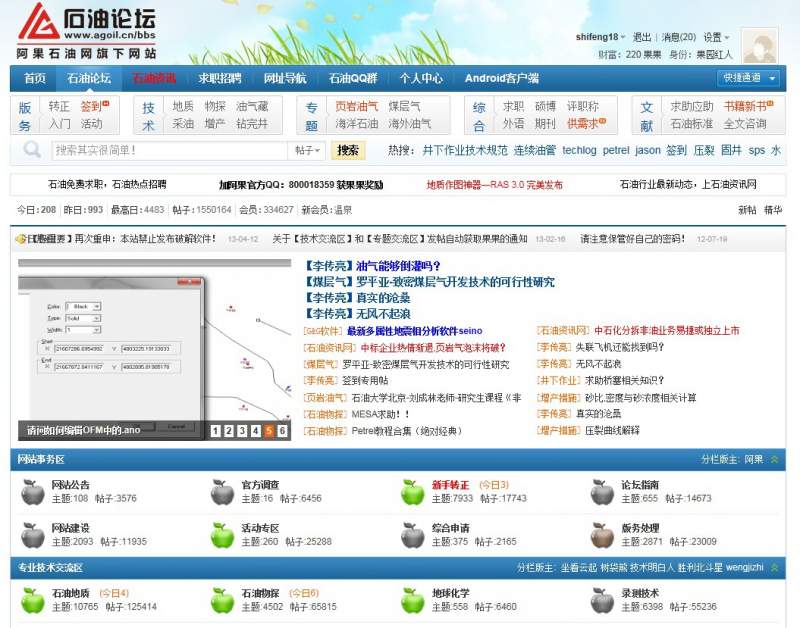Click the 签到 check-in link
Image resolution: width=800 pixels, height=628 pixels.
click(91, 106)
